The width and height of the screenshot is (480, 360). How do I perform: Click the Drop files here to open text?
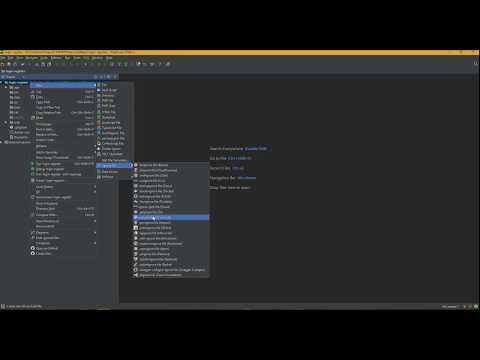[230, 188]
